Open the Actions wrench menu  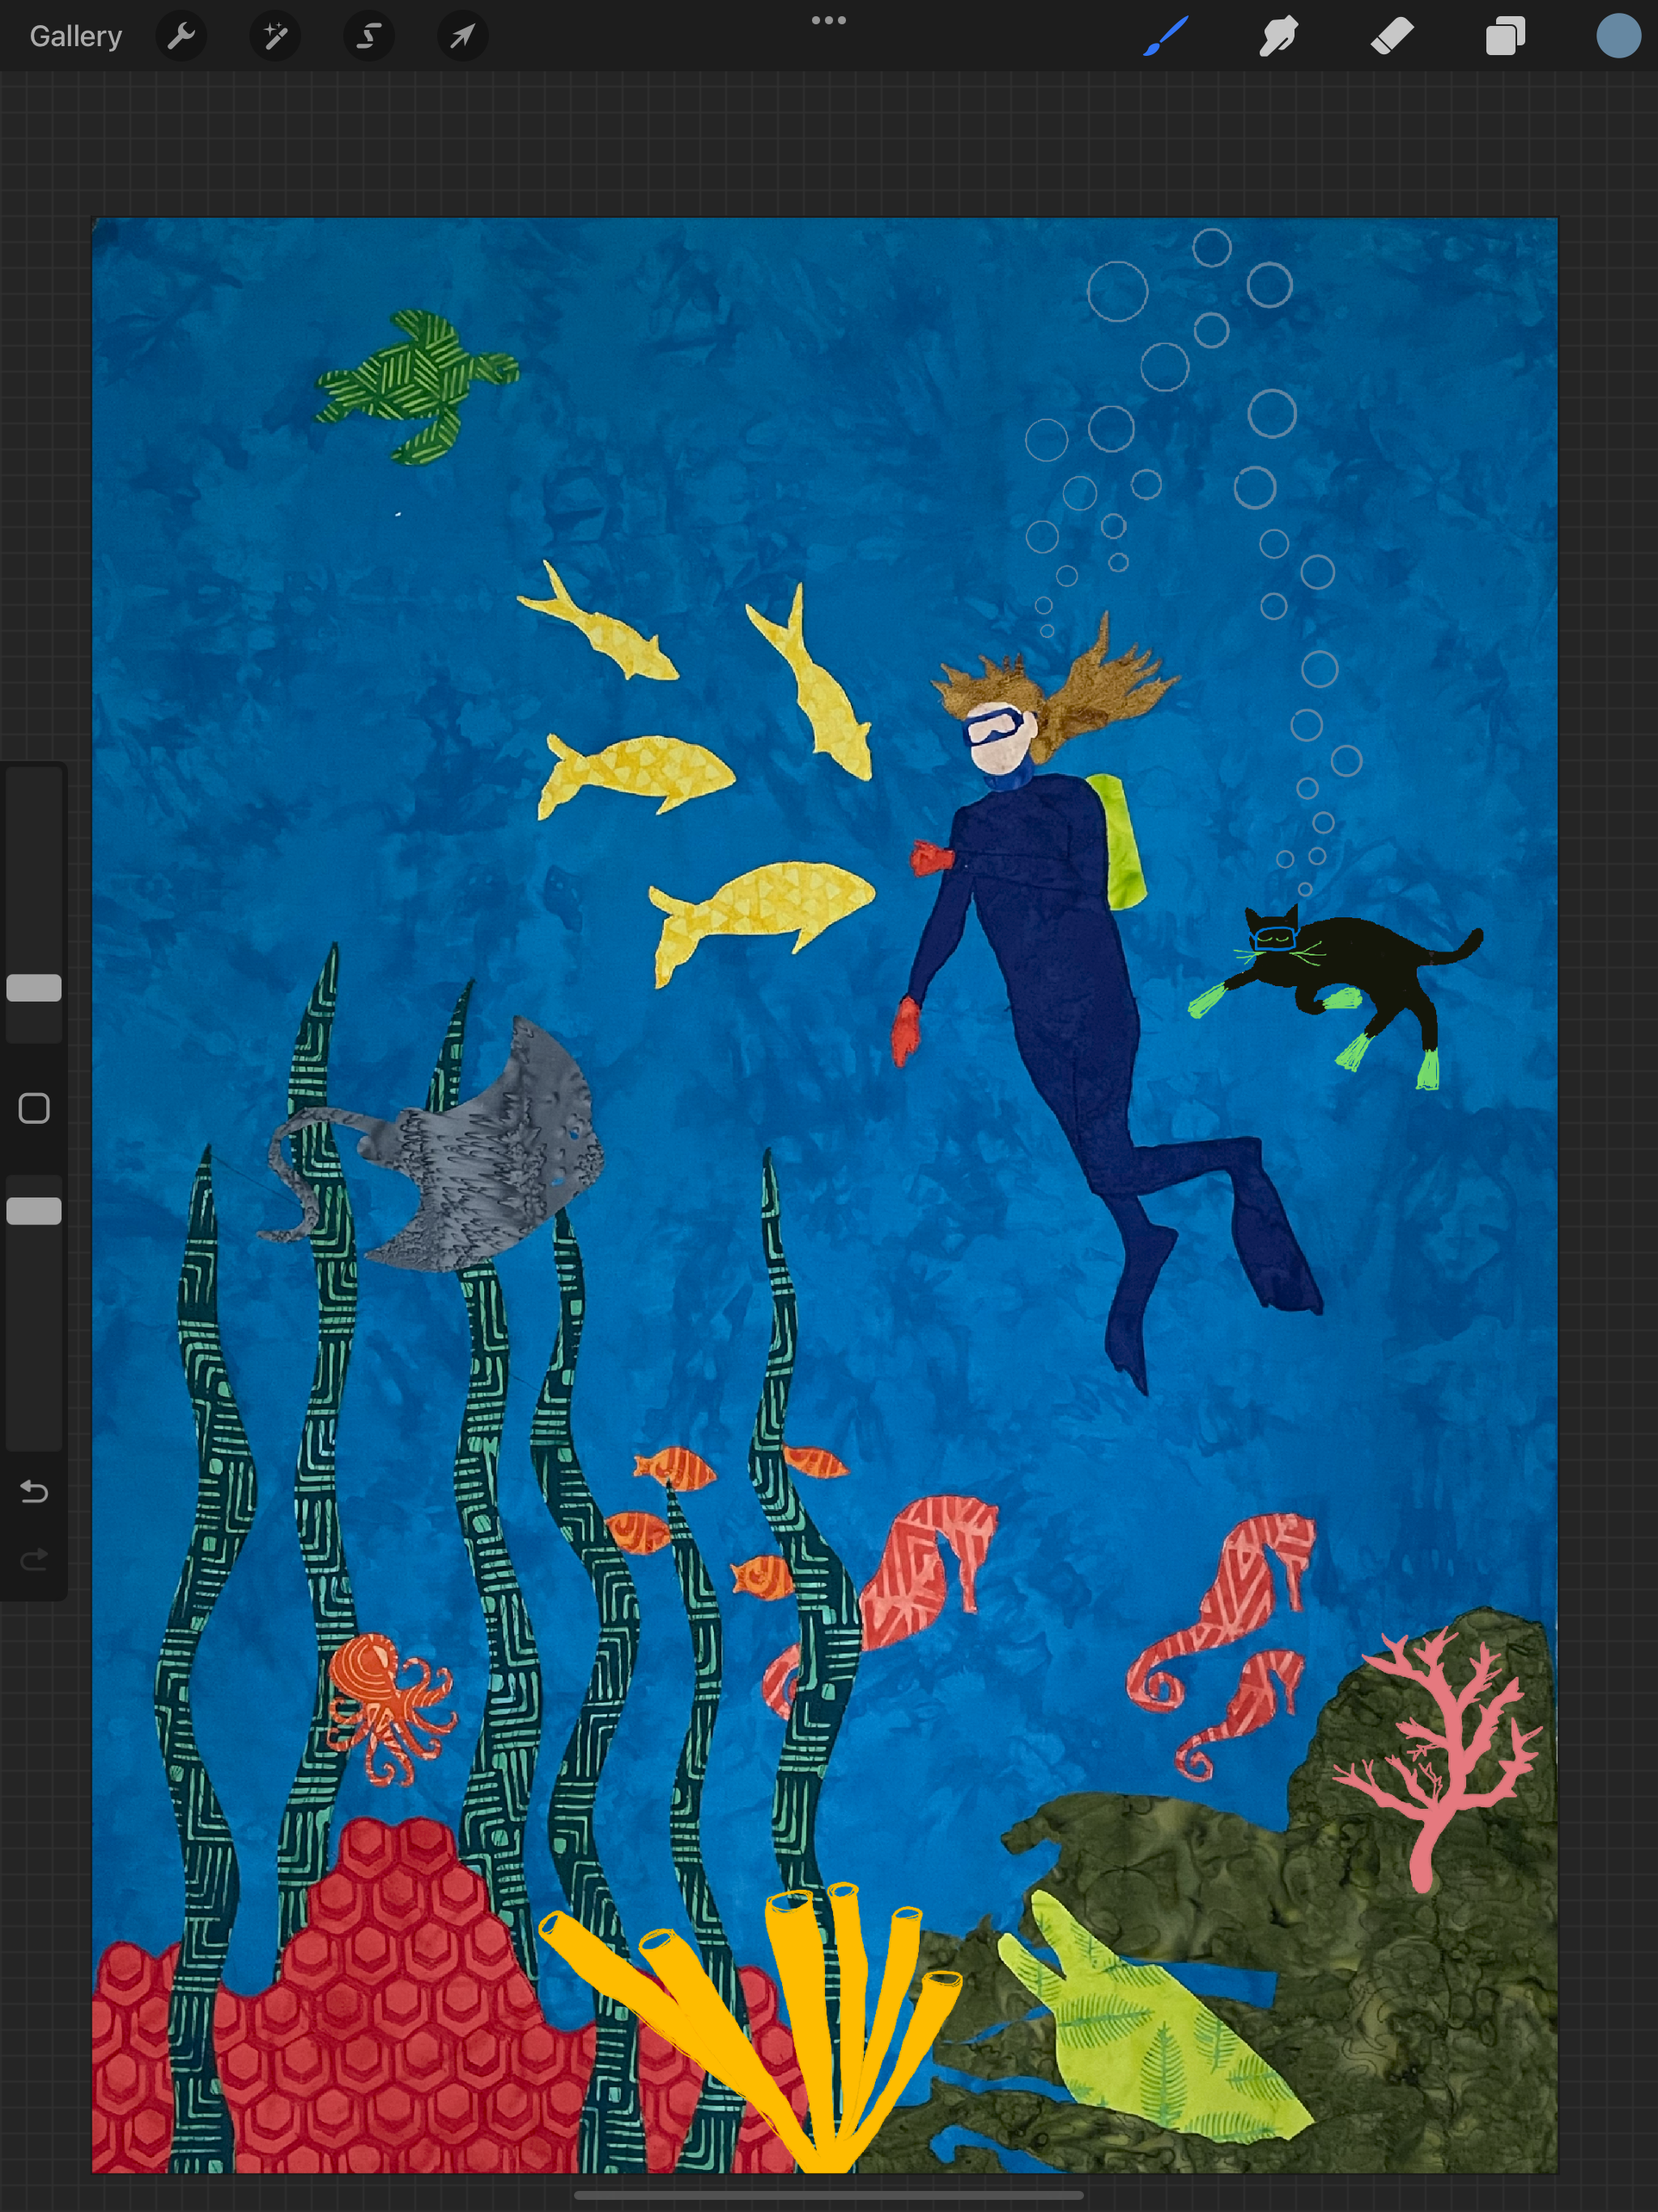(181, 37)
